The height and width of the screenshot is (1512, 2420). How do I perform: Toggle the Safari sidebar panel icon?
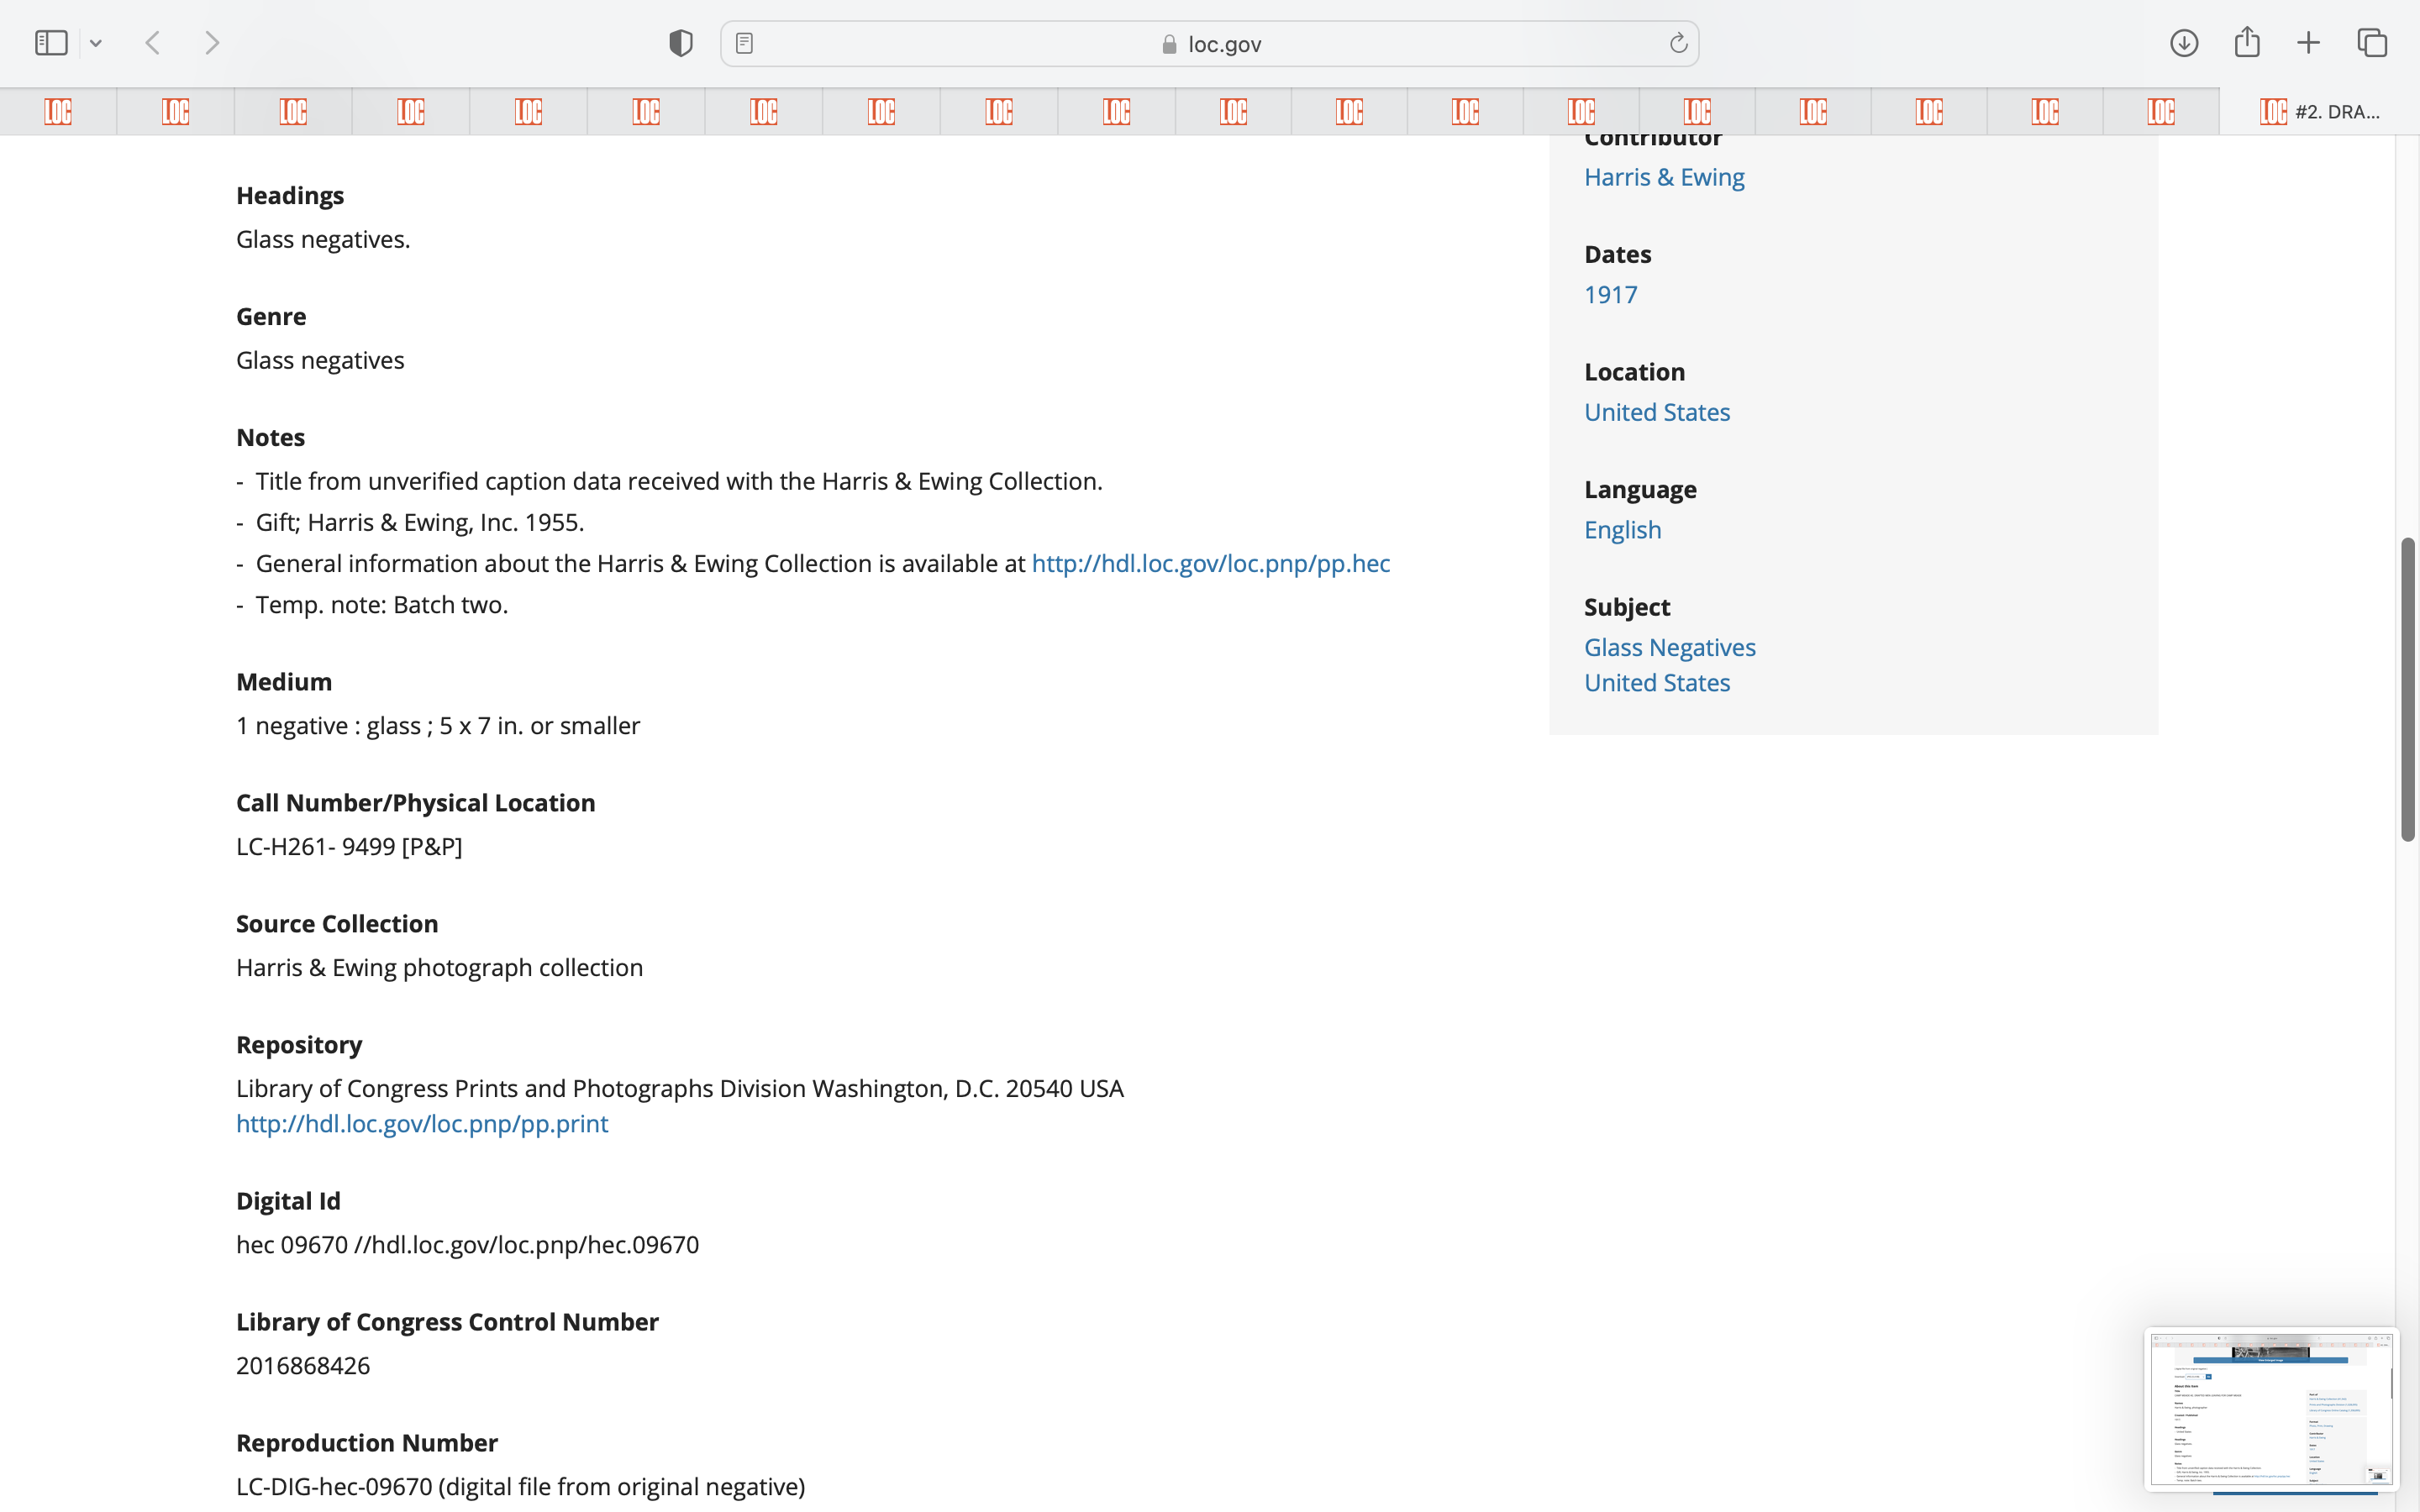51,43
